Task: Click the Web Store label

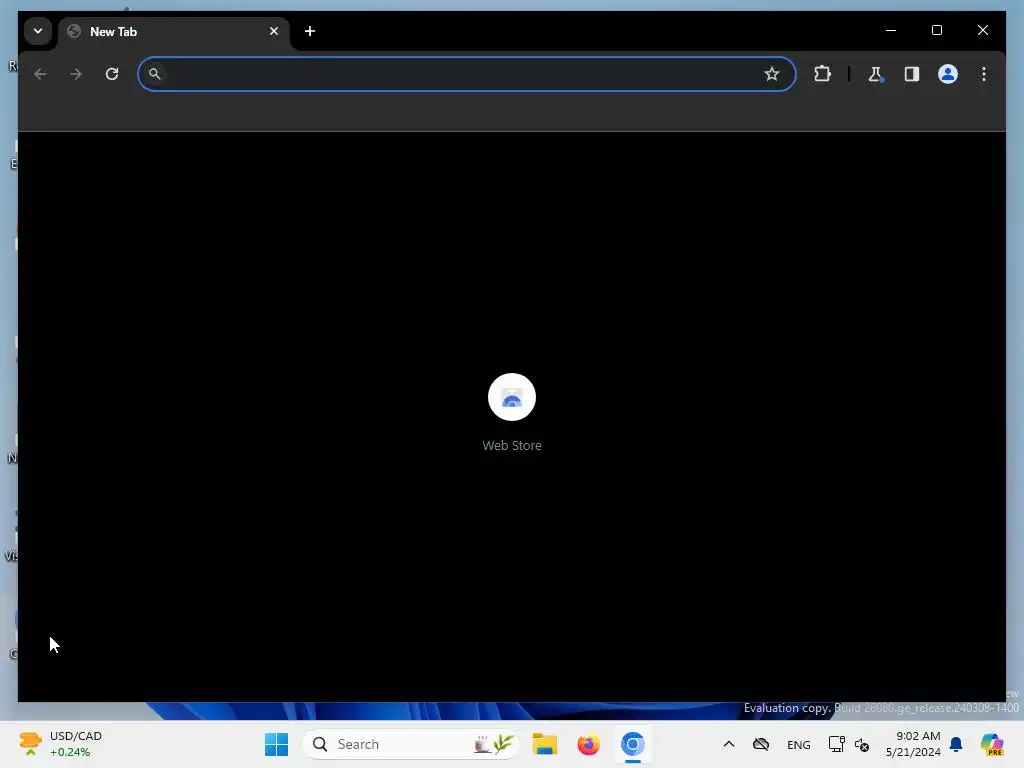Action: (512, 445)
